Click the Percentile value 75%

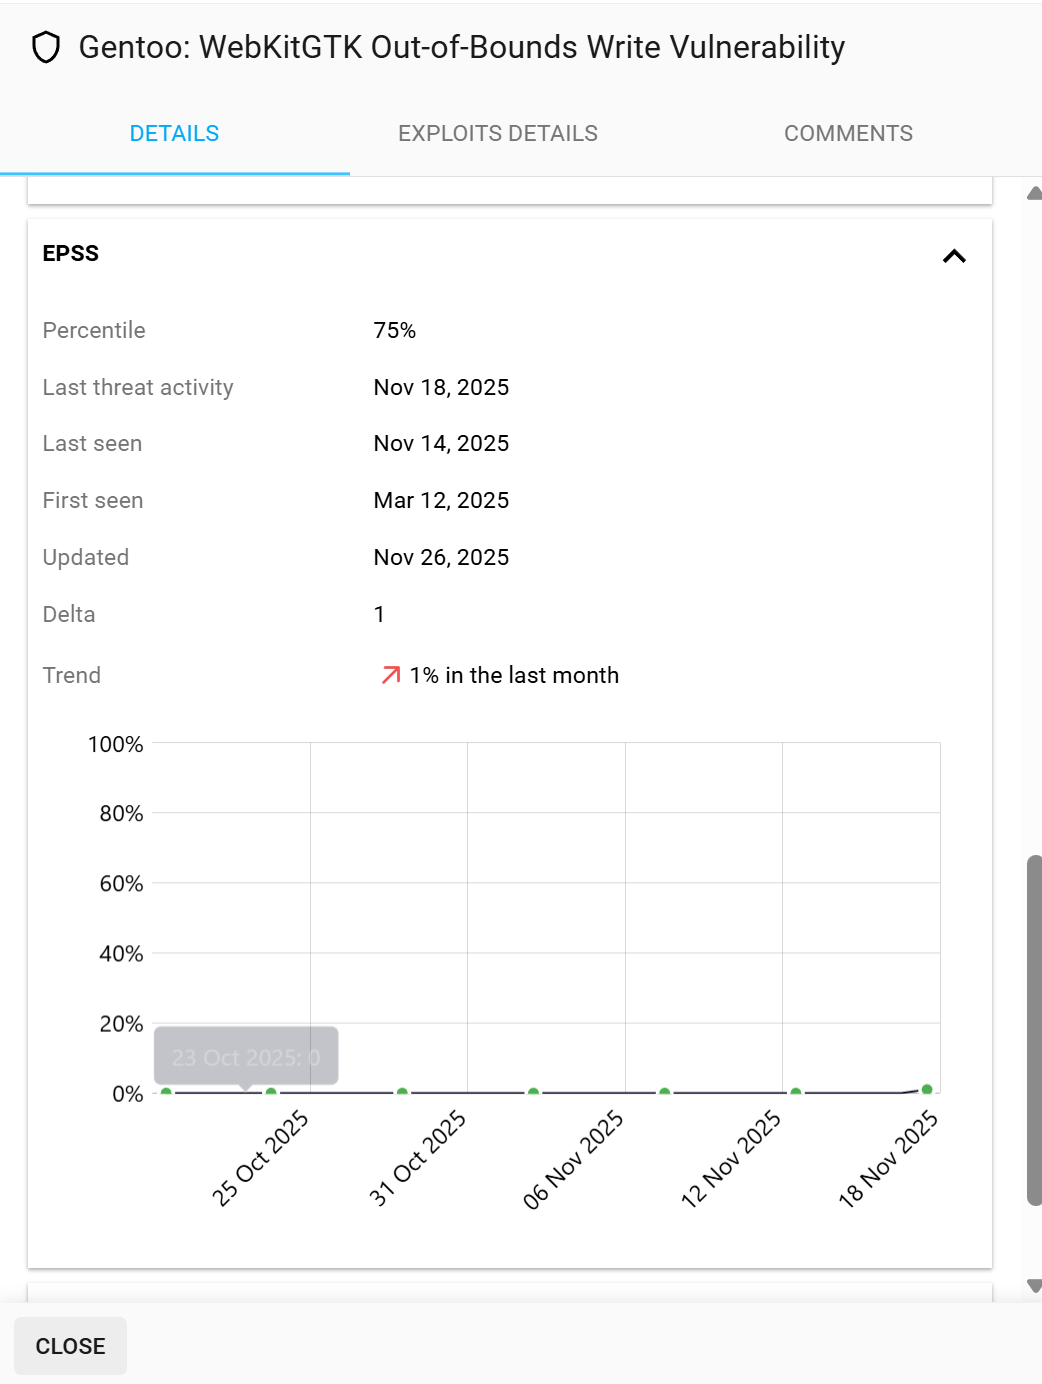[x=395, y=331]
